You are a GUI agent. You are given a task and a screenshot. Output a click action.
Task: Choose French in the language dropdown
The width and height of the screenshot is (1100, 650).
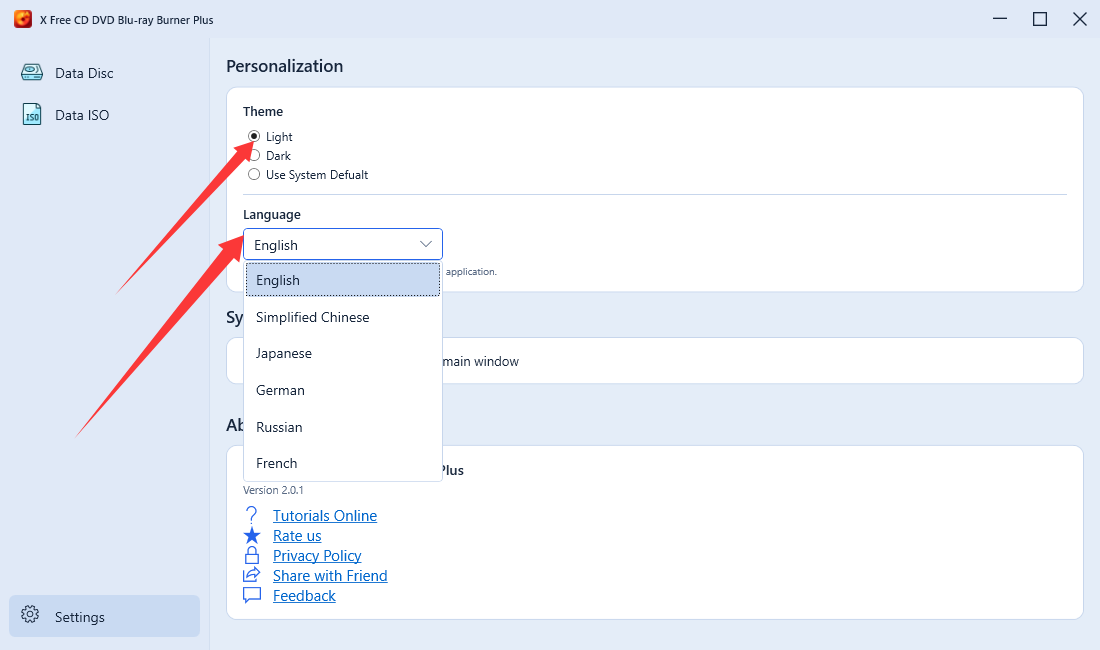click(x=342, y=463)
